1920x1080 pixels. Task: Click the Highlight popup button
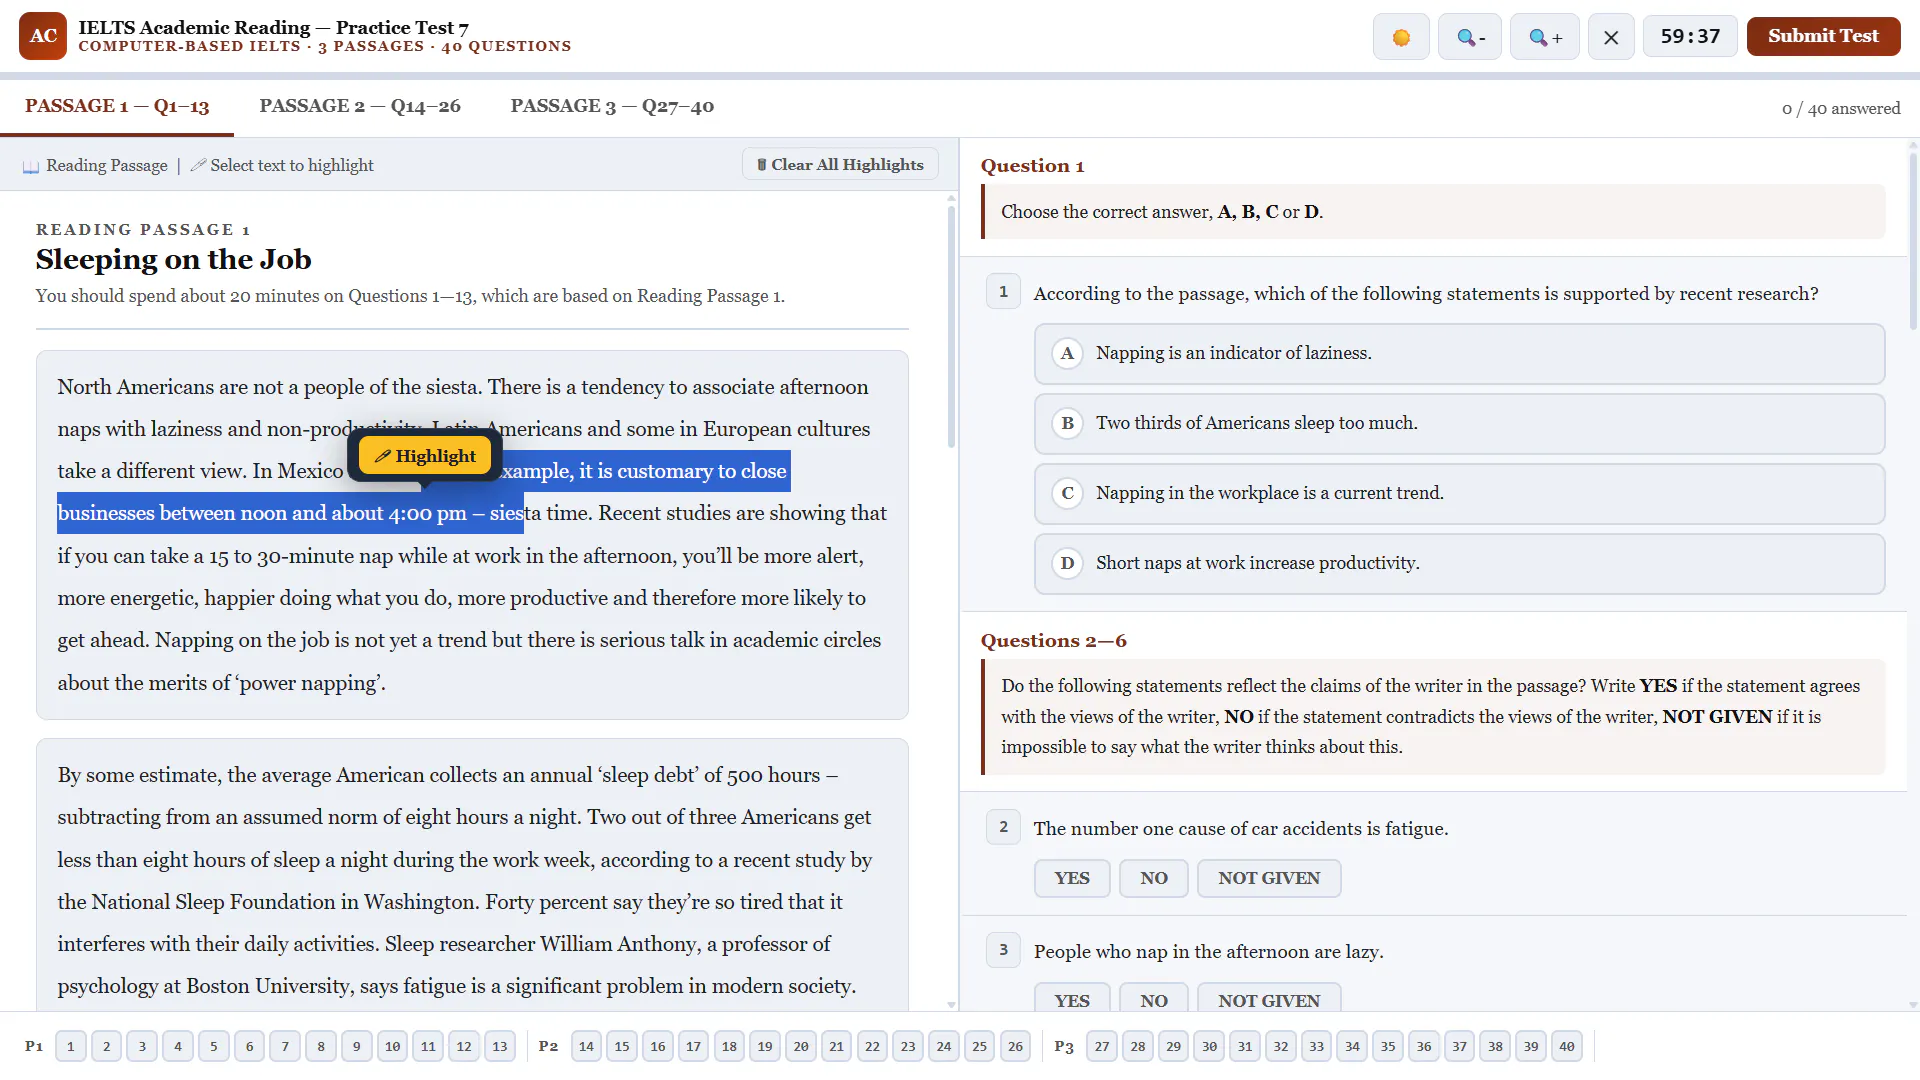425,456
